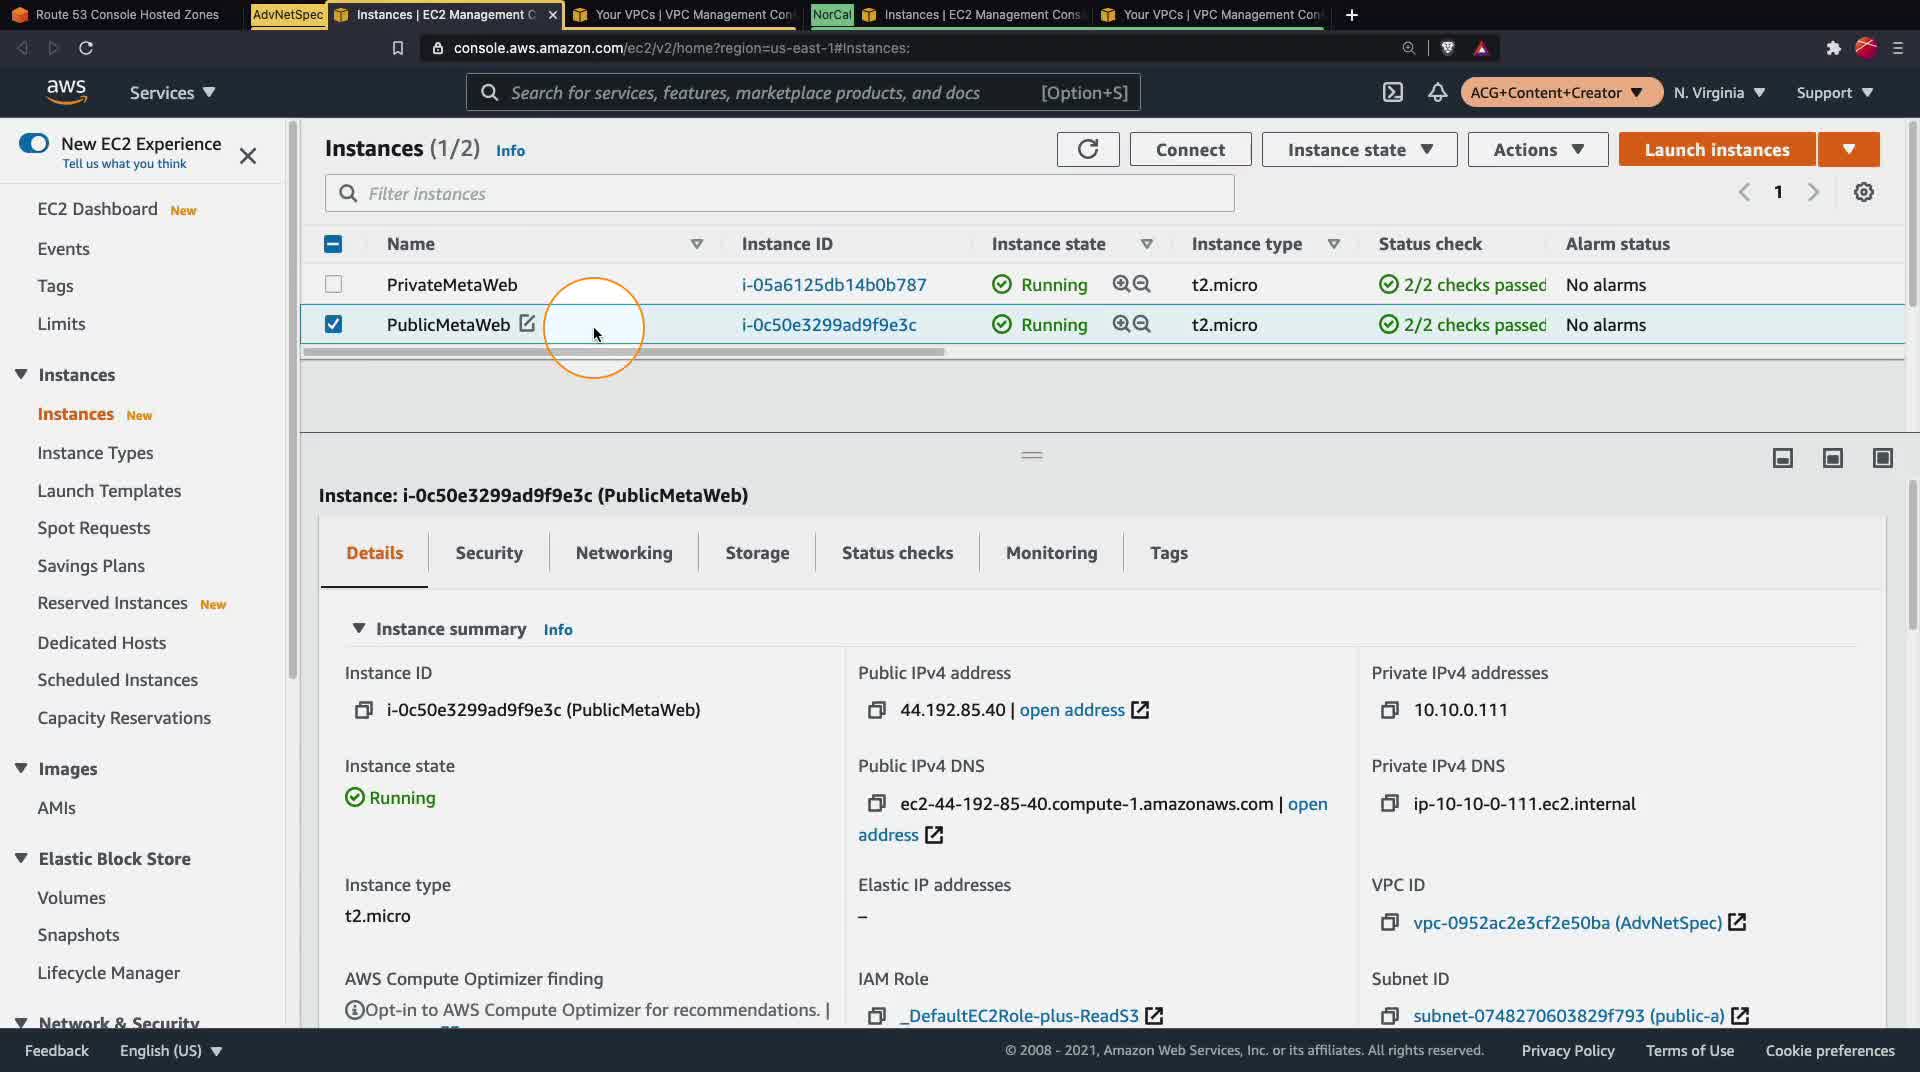Image resolution: width=1920 pixels, height=1072 pixels.
Task: Open the Actions dropdown
Action: coord(1538,149)
